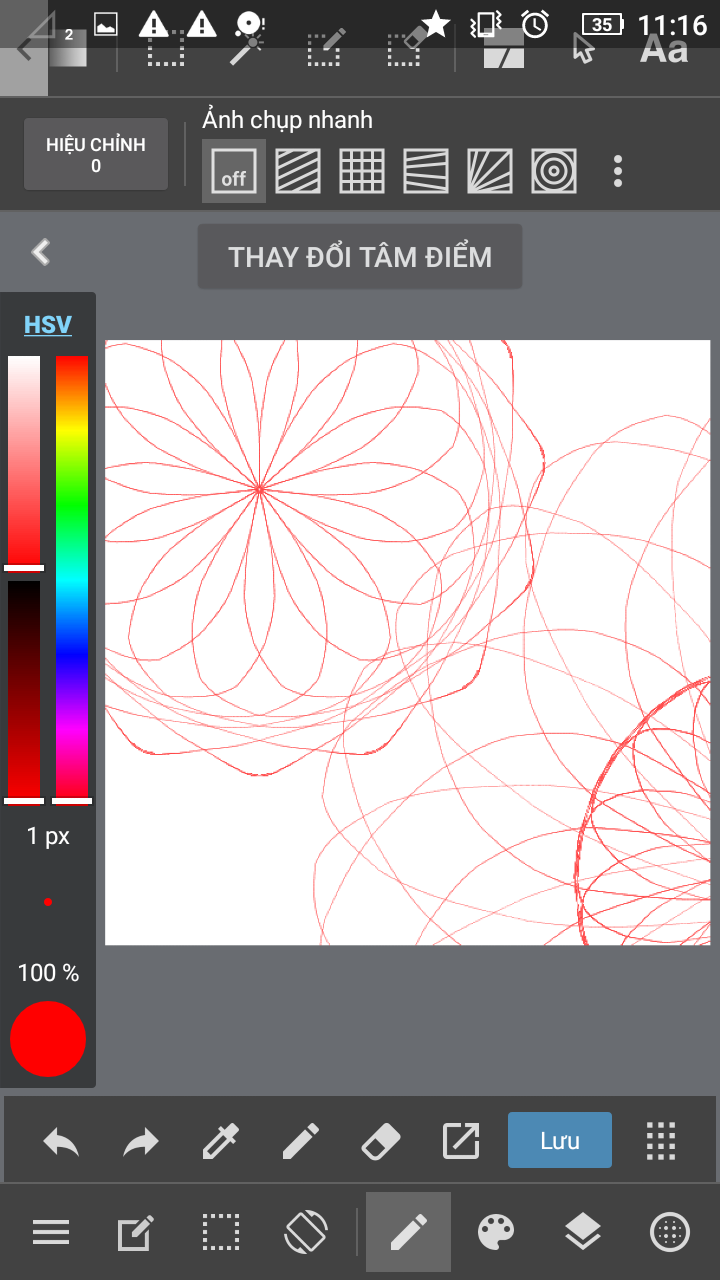Open the layers panel
The image size is (720, 1280).
tap(582, 1233)
